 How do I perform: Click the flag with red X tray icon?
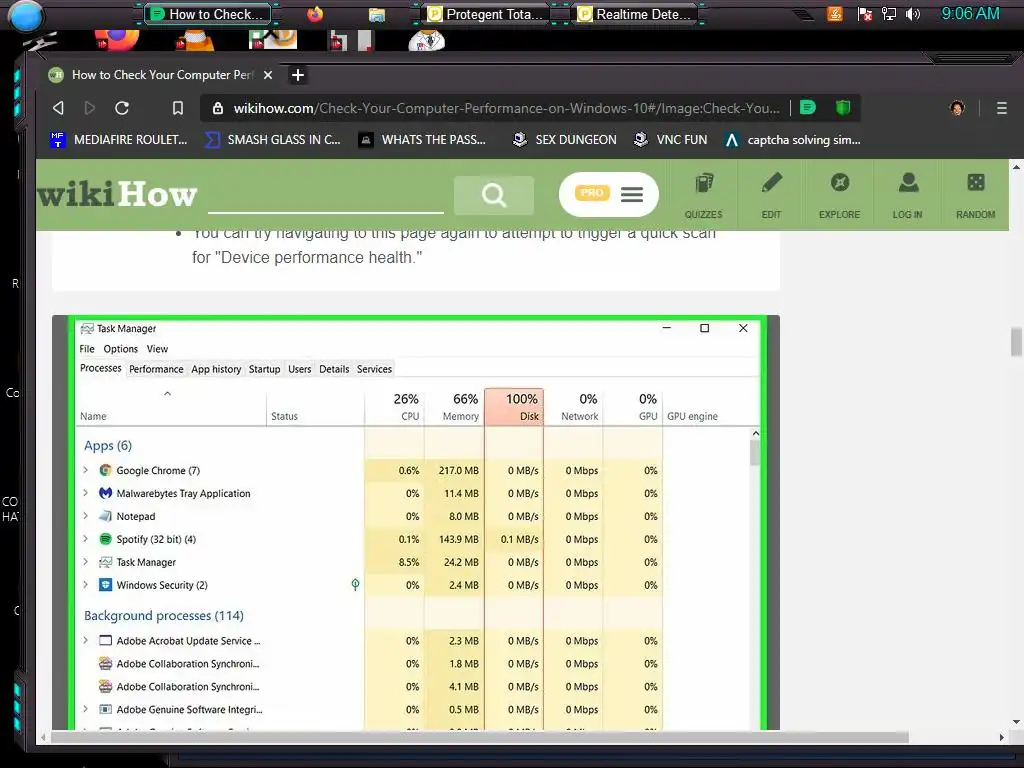point(865,14)
